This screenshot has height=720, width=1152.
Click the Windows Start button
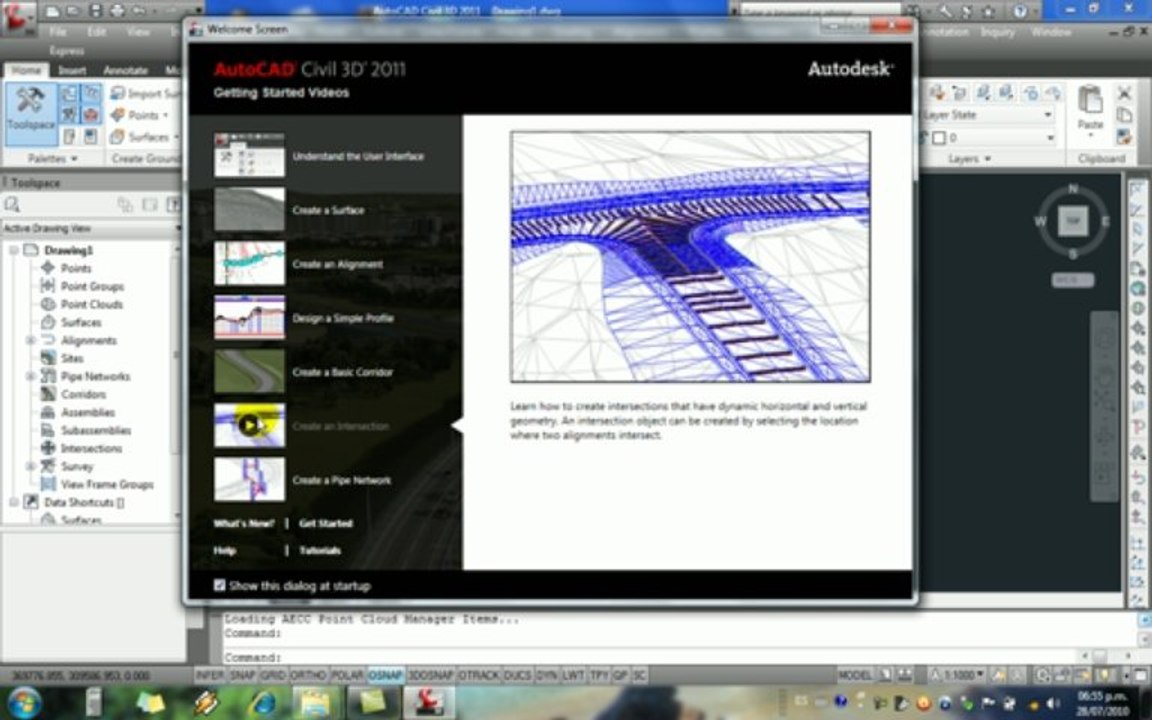(x=26, y=701)
